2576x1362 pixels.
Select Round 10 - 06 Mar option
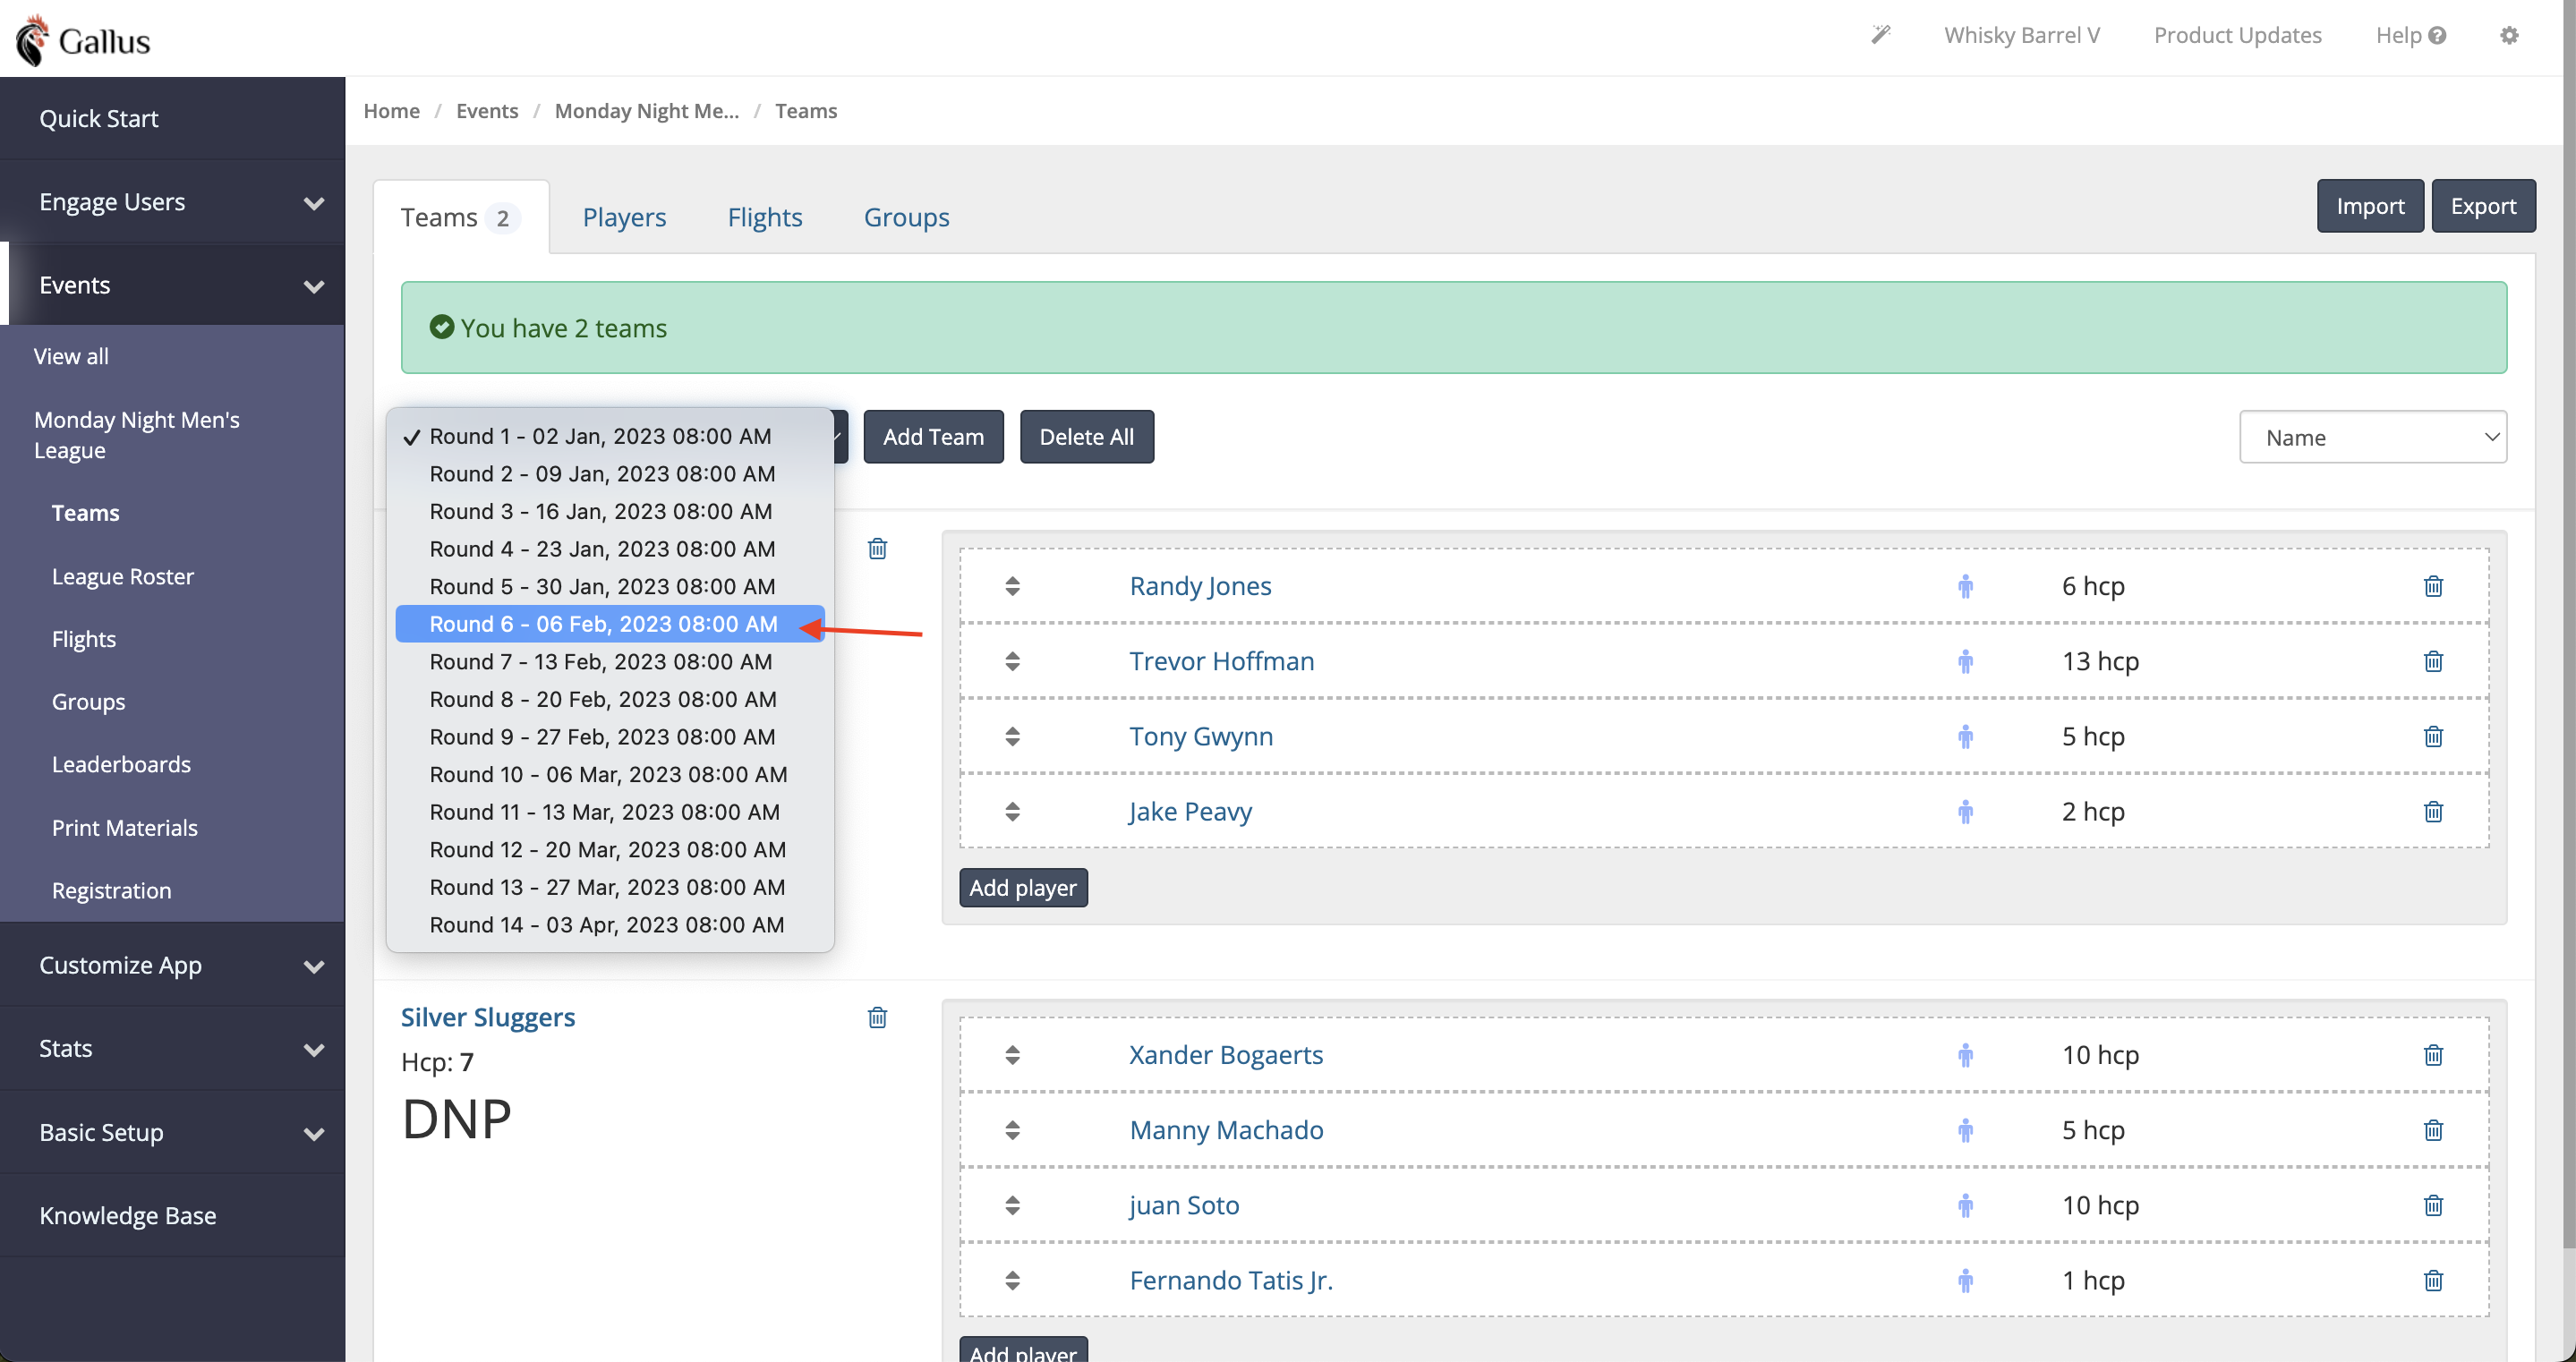click(610, 774)
